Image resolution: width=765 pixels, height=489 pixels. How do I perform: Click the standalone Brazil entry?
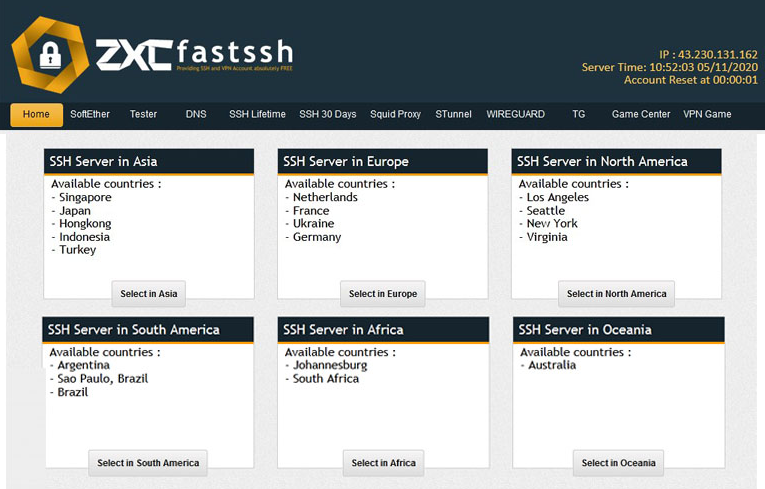pyautogui.click(x=72, y=392)
